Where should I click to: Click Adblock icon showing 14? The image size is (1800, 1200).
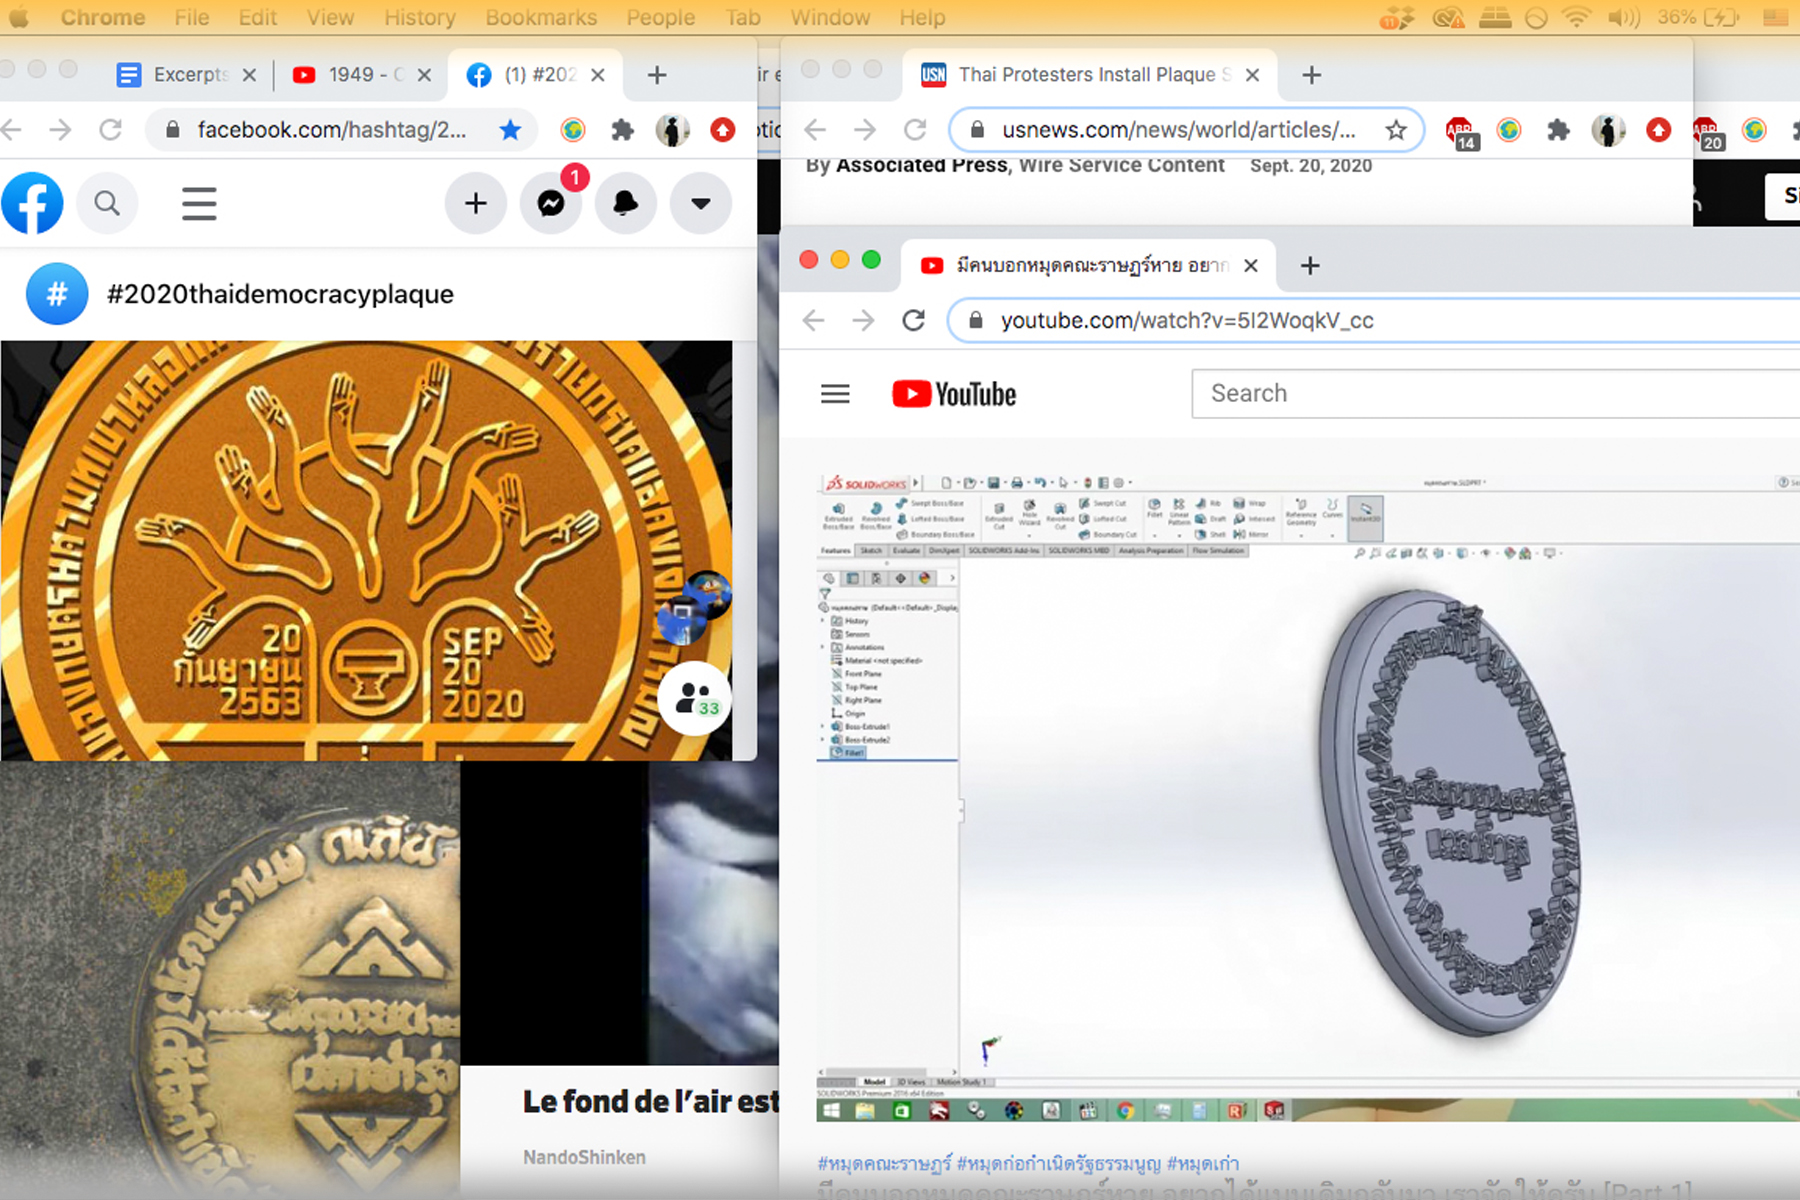1461,132
